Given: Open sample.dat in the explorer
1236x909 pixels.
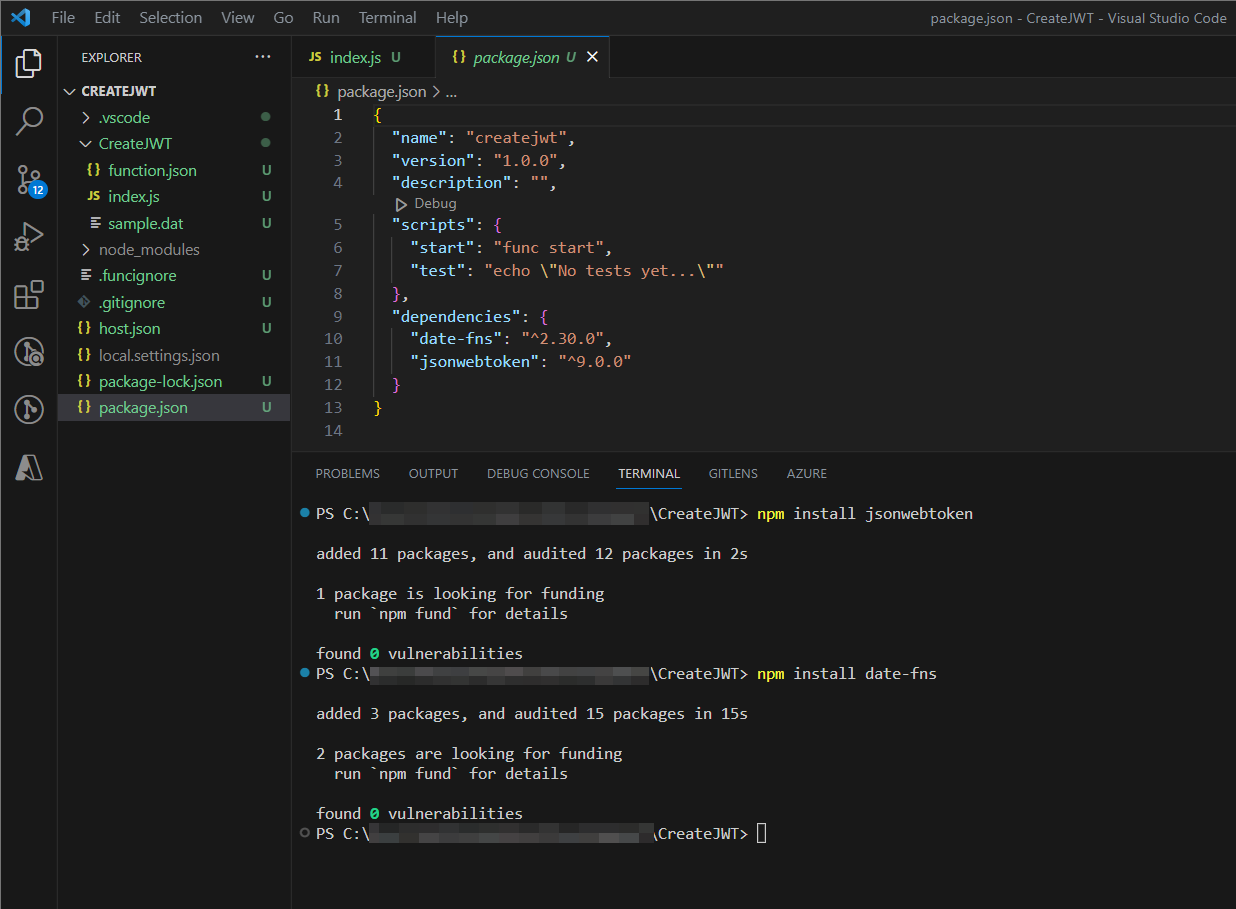Looking at the screenshot, I should [174, 224].
